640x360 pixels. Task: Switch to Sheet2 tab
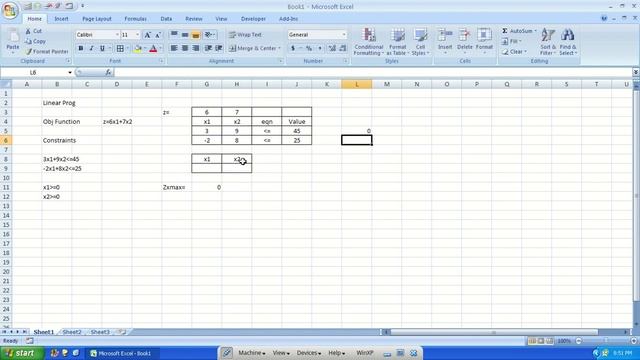[x=72, y=332]
